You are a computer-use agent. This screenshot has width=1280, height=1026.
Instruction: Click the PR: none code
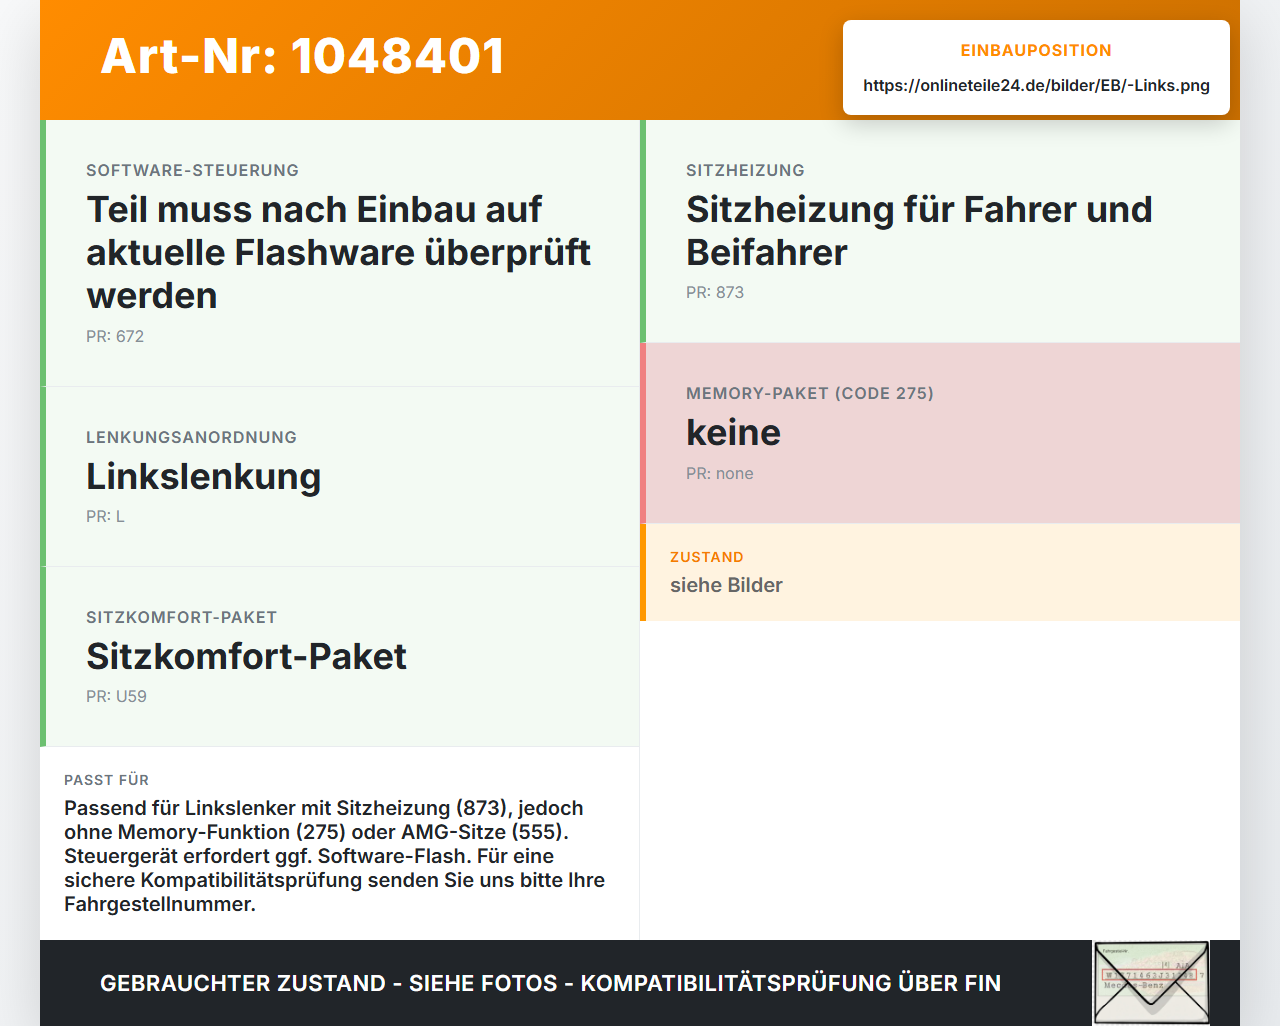pyautogui.click(x=720, y=473)
